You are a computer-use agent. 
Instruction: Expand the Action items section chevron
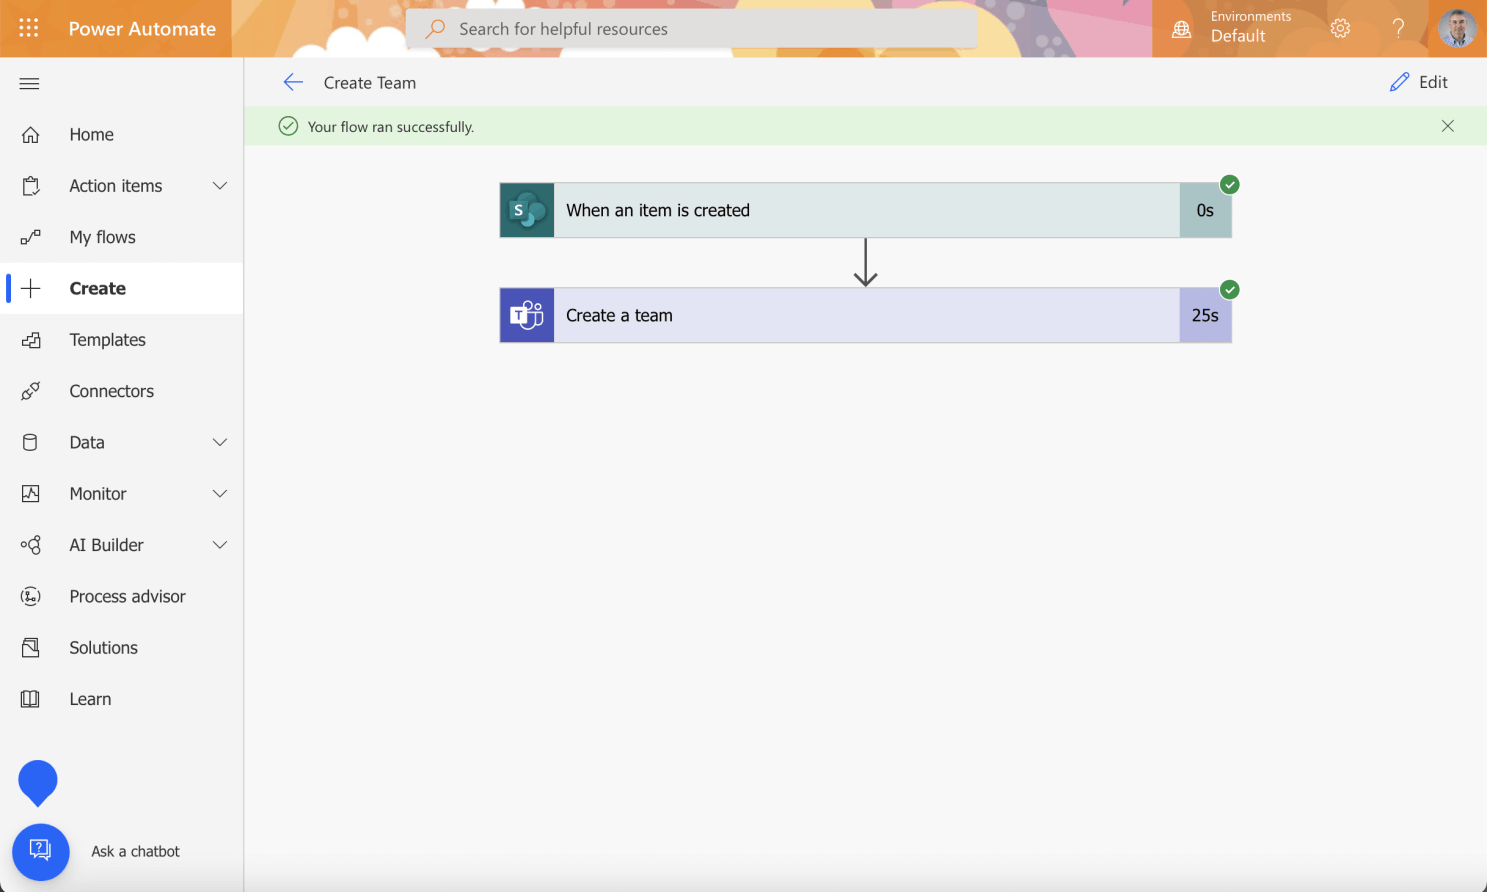tap(220, 186)
